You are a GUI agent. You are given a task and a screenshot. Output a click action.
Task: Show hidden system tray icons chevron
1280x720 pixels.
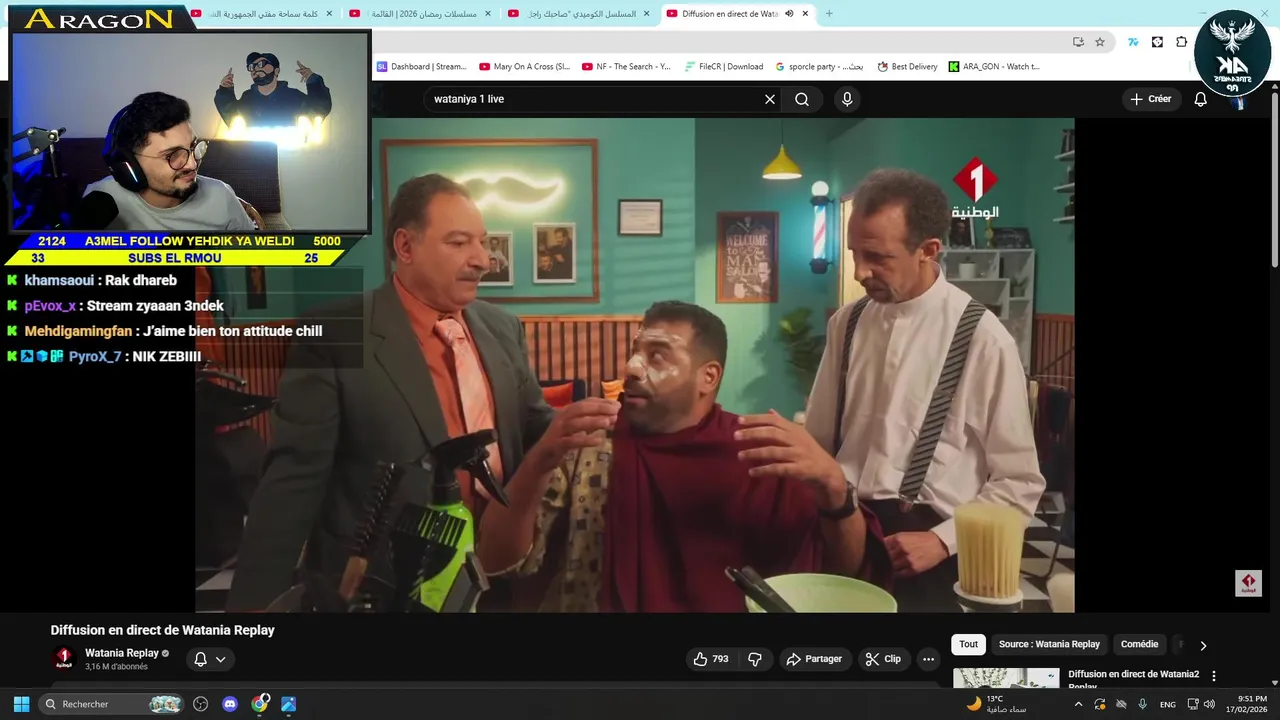click(x=1078, y=704)
